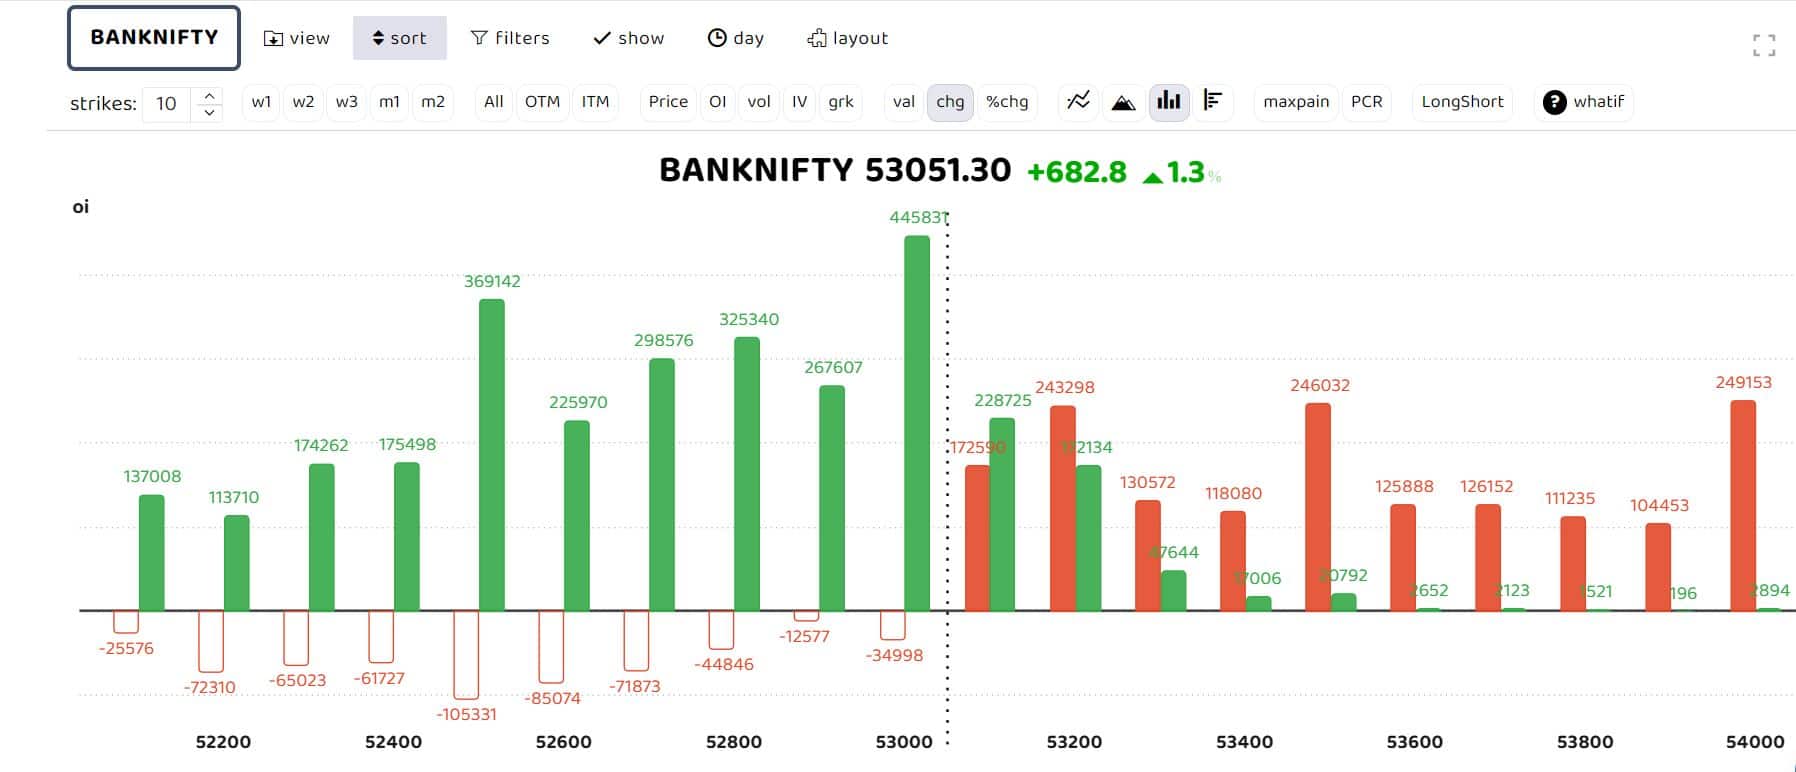Switch data to IV
1796x772 pixels.
coord(800,102)
